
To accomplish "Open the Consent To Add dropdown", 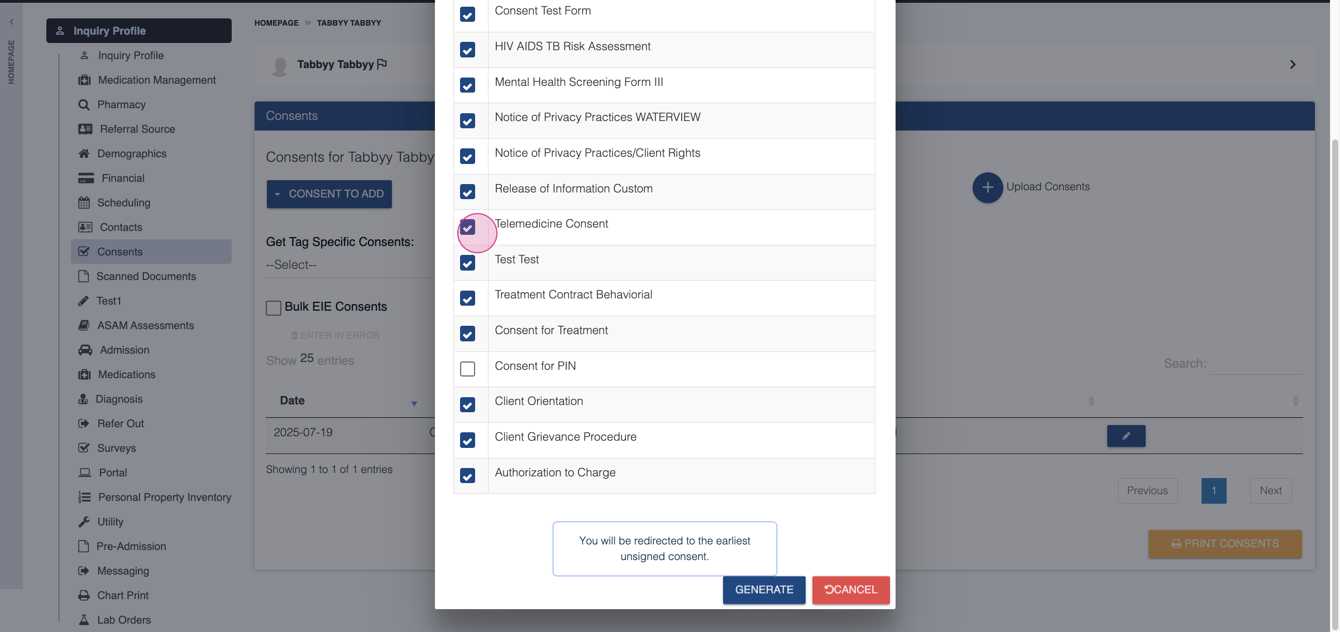I will [x=329, y=194].
